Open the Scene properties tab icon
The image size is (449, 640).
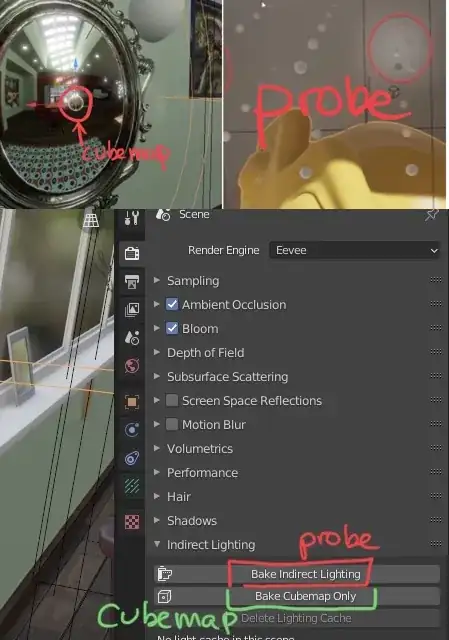point(131,338)
